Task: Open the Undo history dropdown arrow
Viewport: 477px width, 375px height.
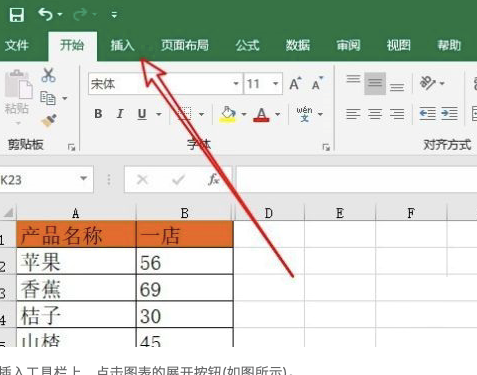Action: [60, 14]
